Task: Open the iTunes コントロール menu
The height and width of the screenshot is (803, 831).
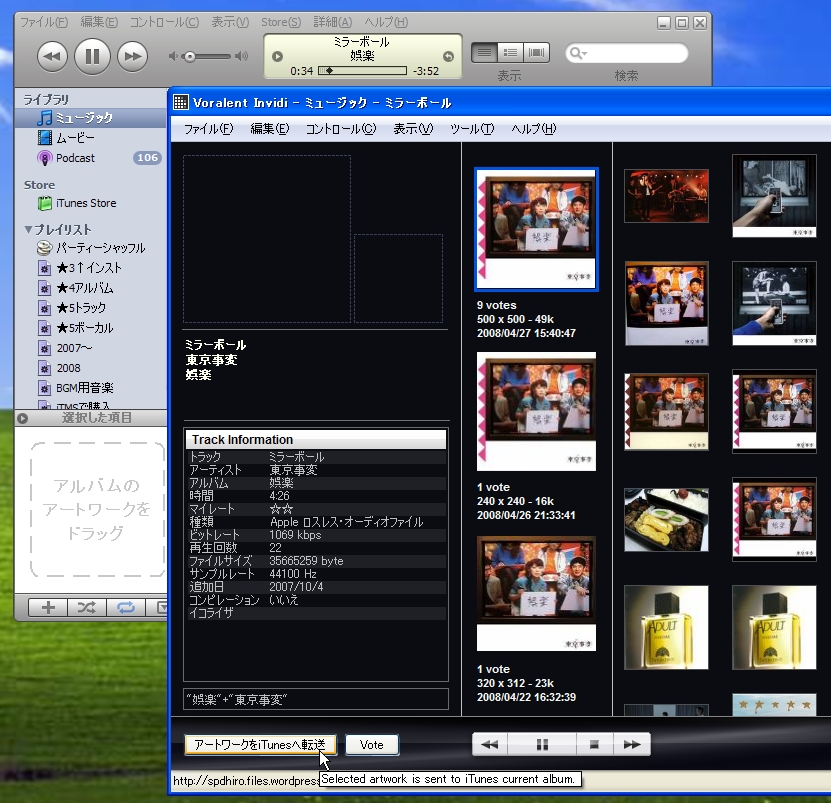Action: (164, 22)
